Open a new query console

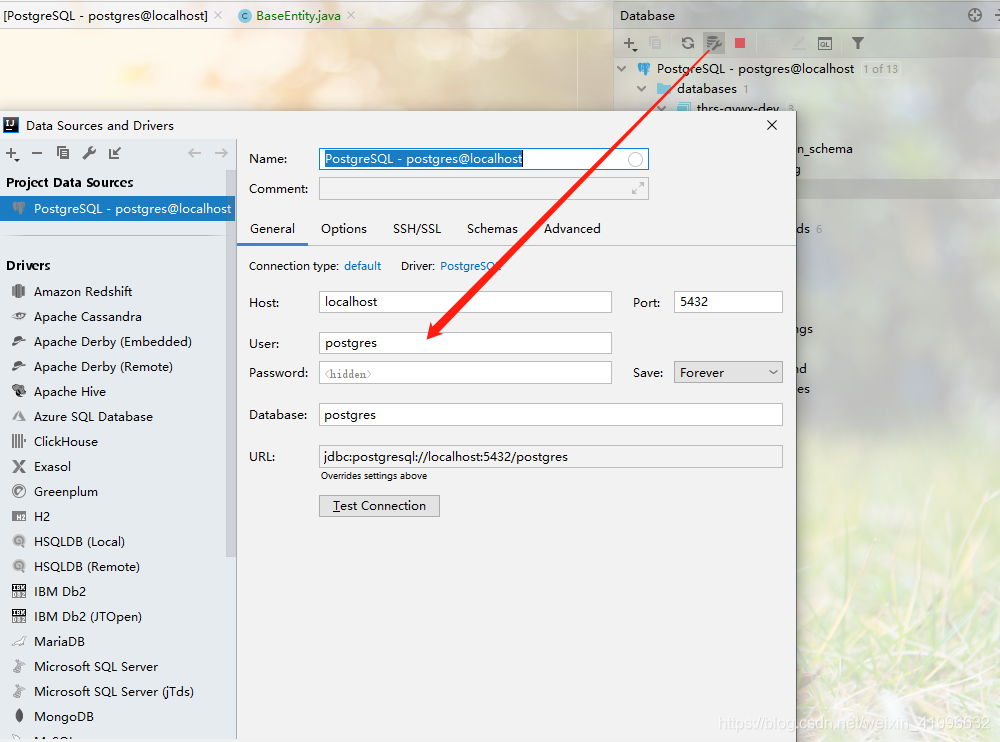tap(825, 43)
